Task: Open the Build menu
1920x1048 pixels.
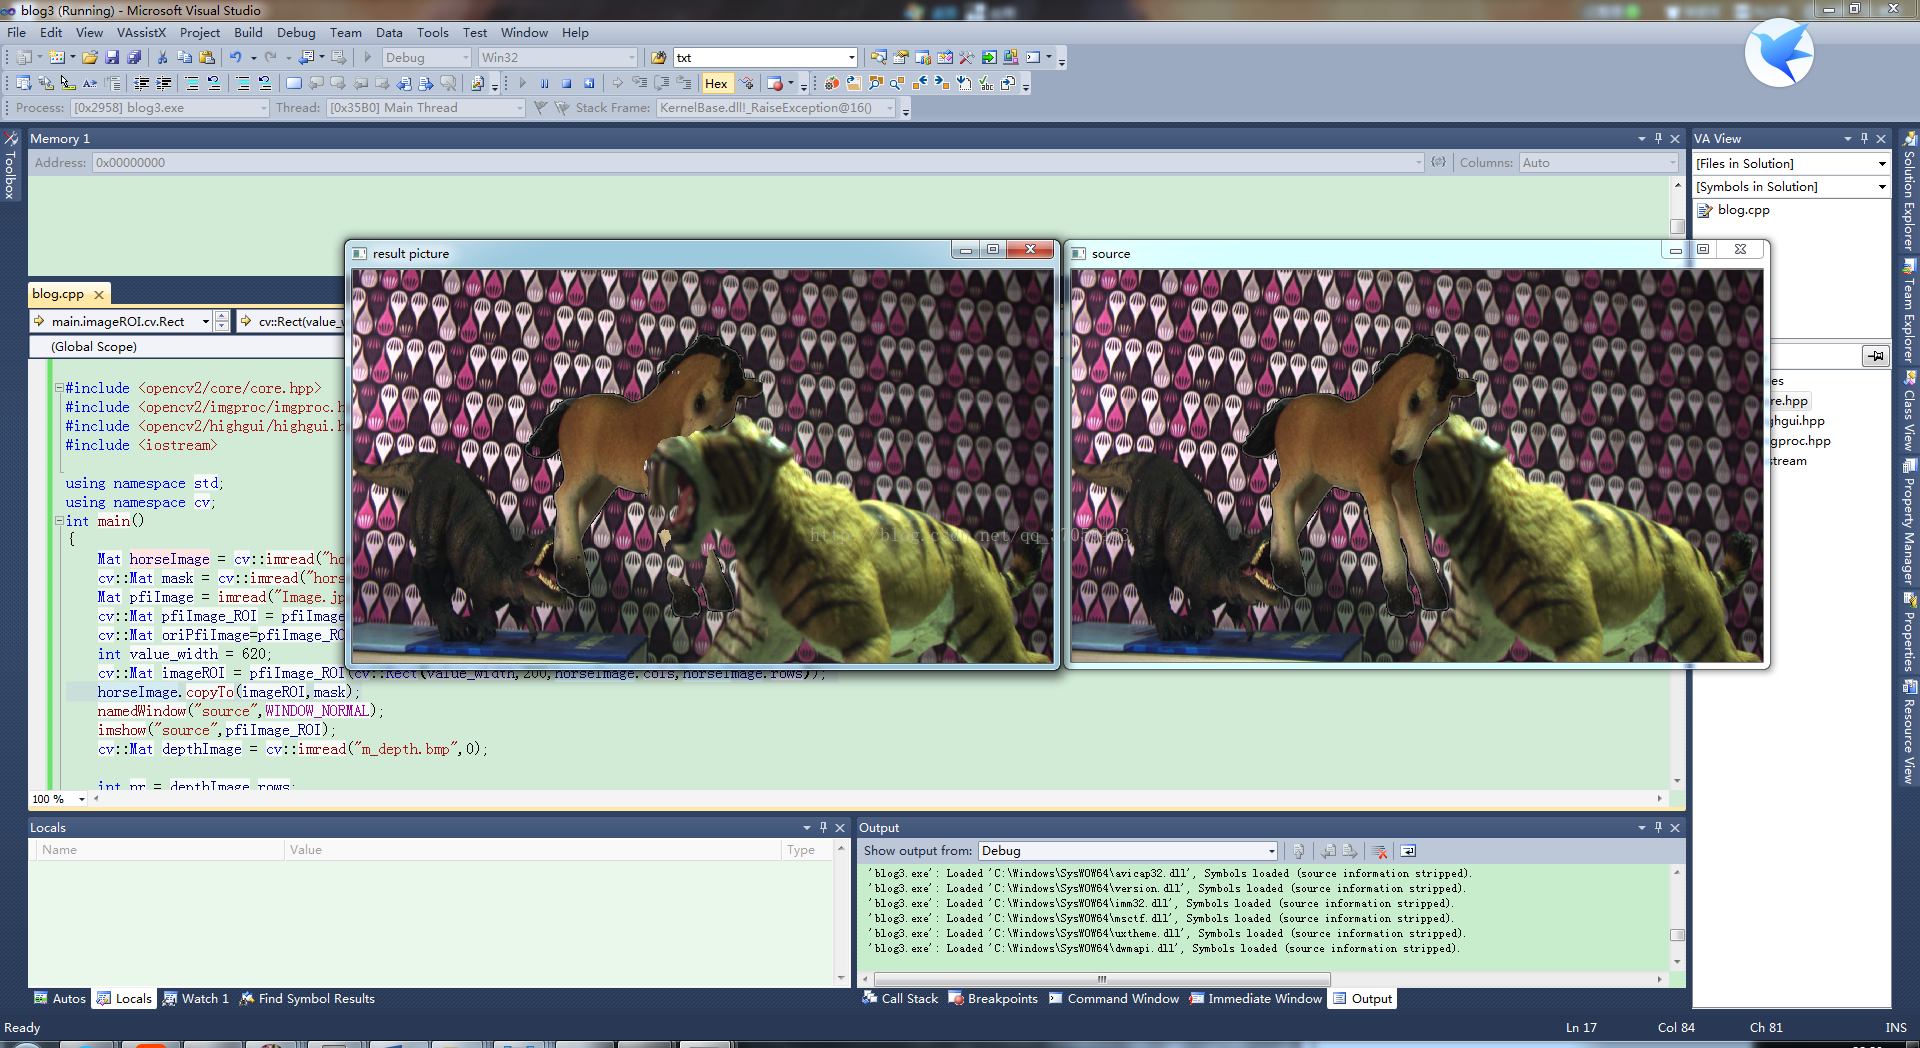Action: point(248,33)
